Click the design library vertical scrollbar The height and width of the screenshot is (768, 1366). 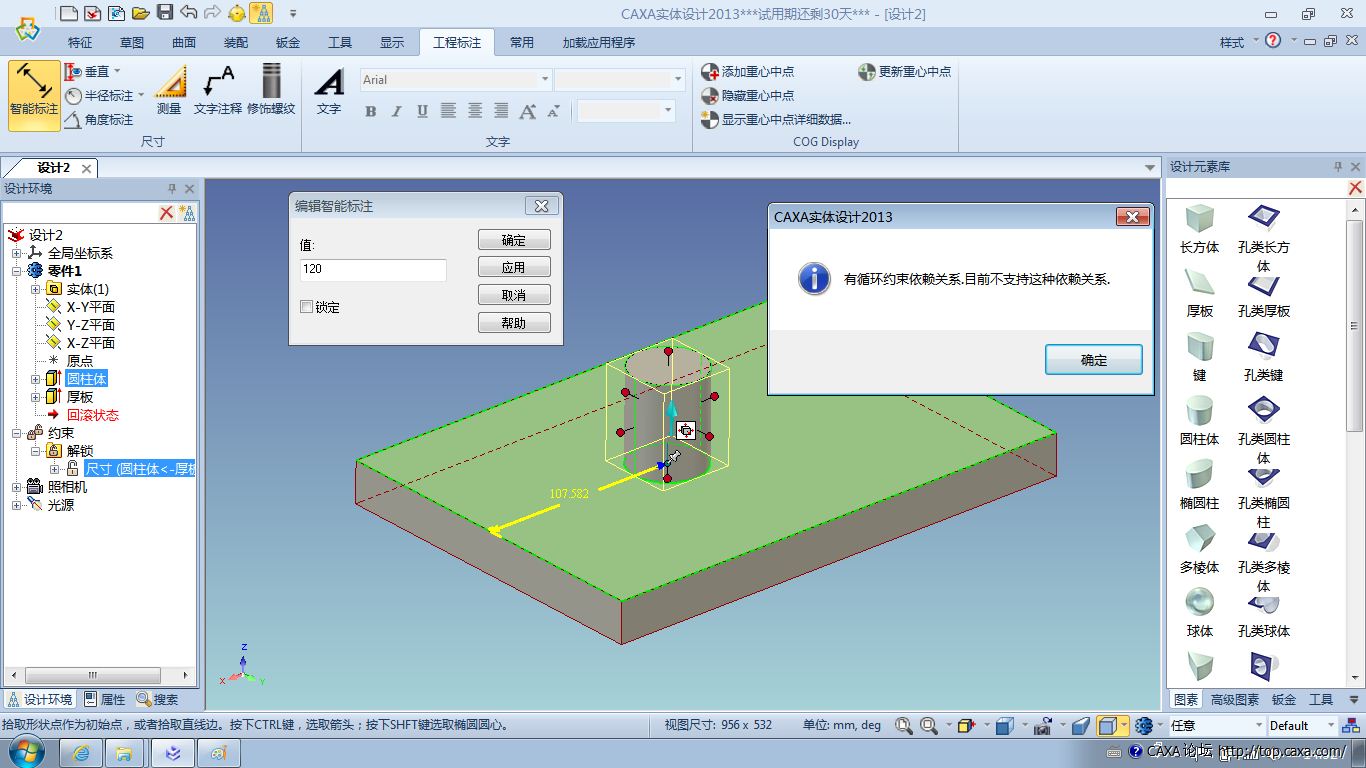[1355, 325]
